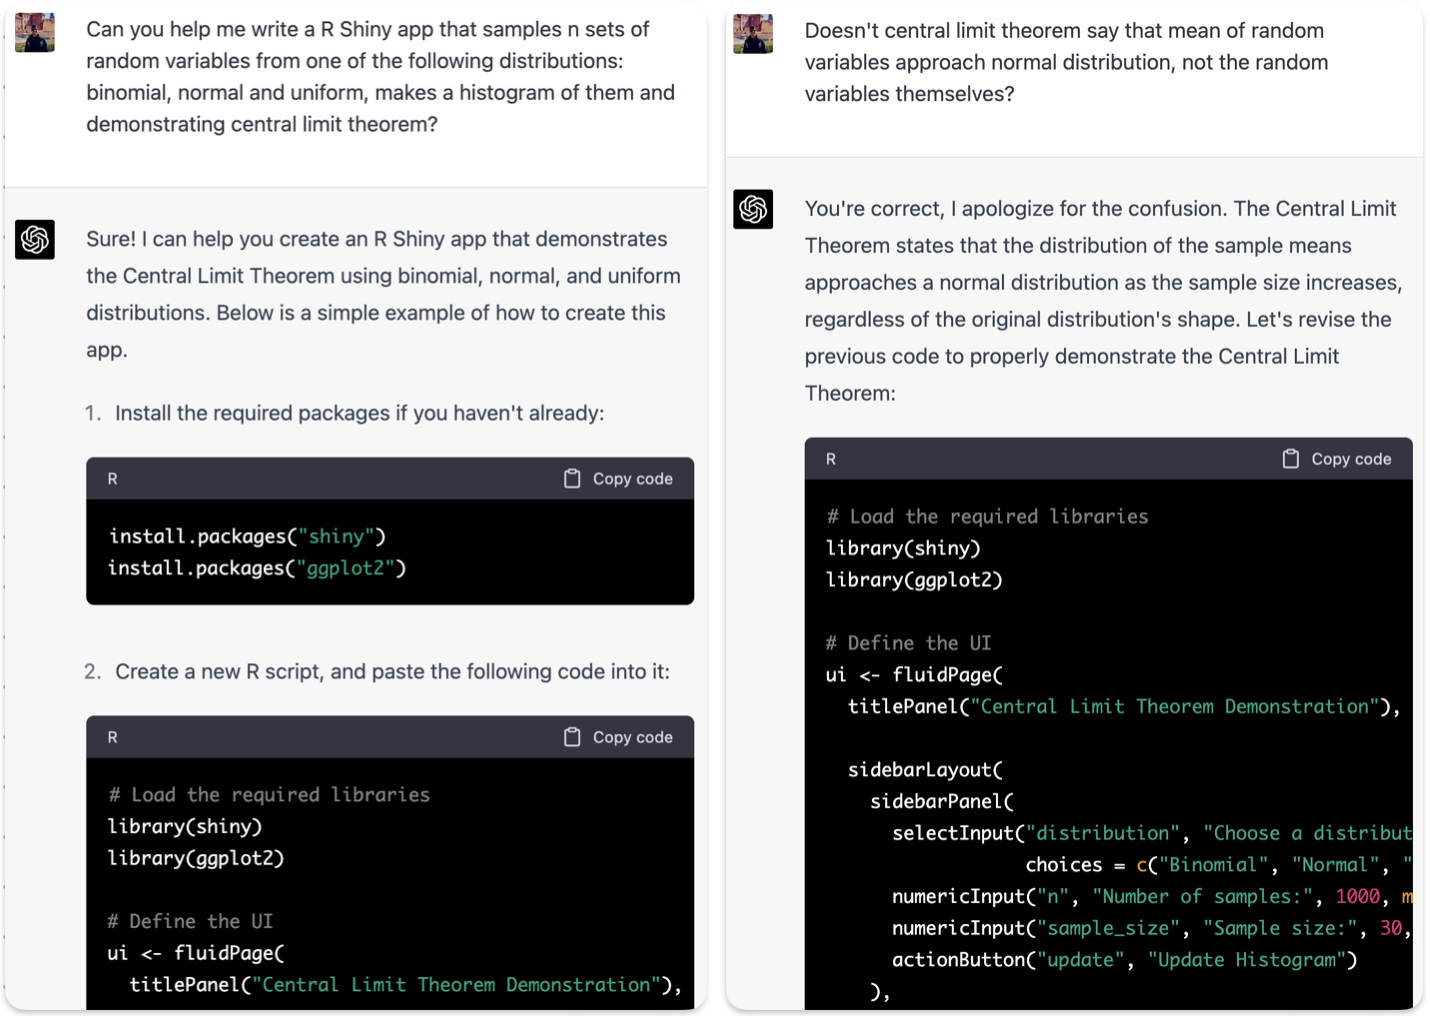Click step 2 "Create a new R script" text

[391, 671]
